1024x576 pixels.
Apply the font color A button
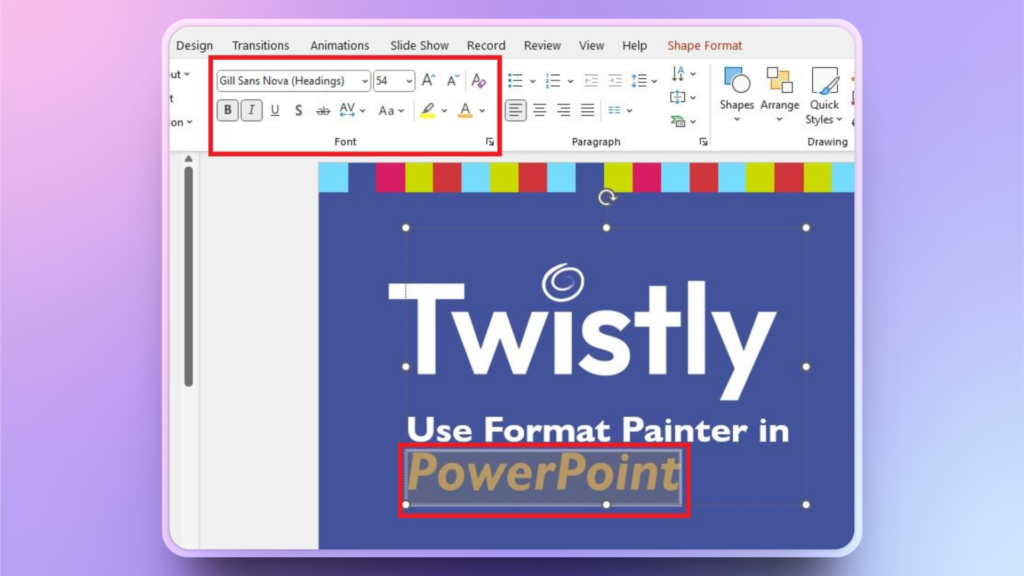[x=465, y=110]
